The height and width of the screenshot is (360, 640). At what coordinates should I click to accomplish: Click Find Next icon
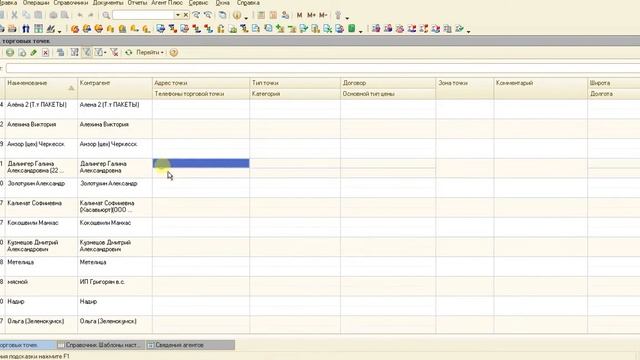196,16
